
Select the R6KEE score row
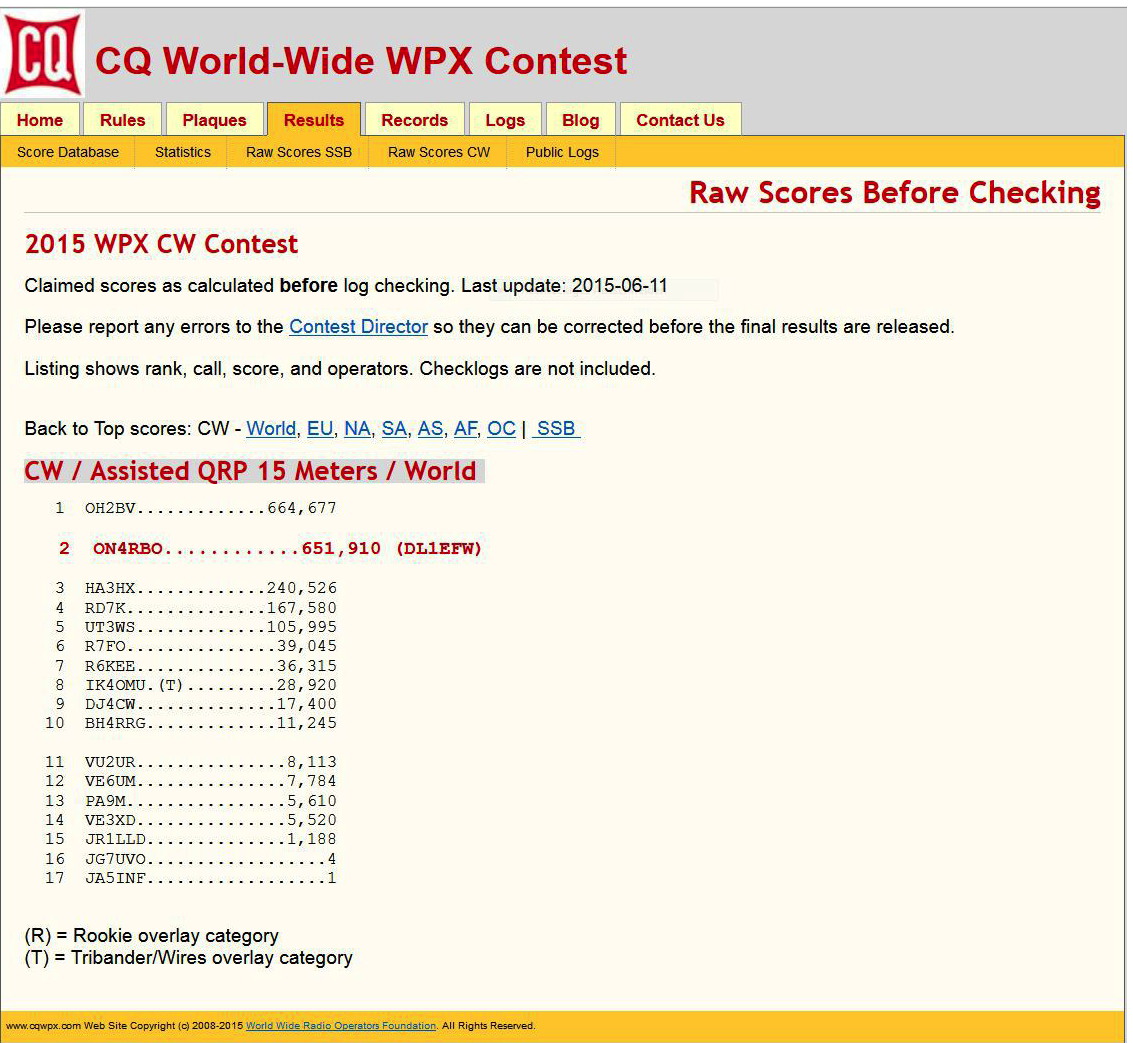point(196,666)
